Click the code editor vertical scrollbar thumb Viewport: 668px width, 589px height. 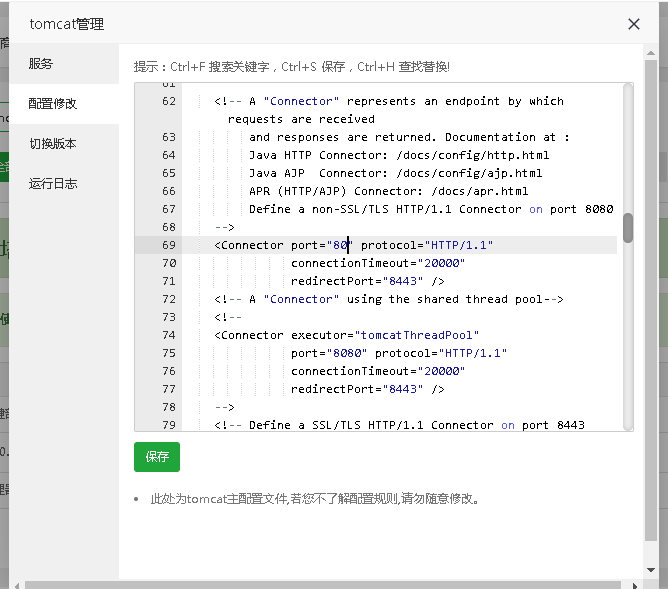click(628, 228)
